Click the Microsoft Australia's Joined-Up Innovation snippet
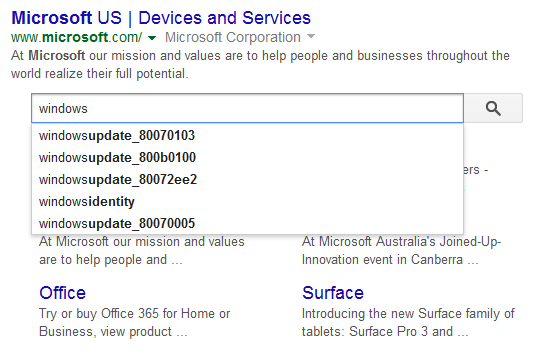The image size is (548, 362). [x=401, y=251]
